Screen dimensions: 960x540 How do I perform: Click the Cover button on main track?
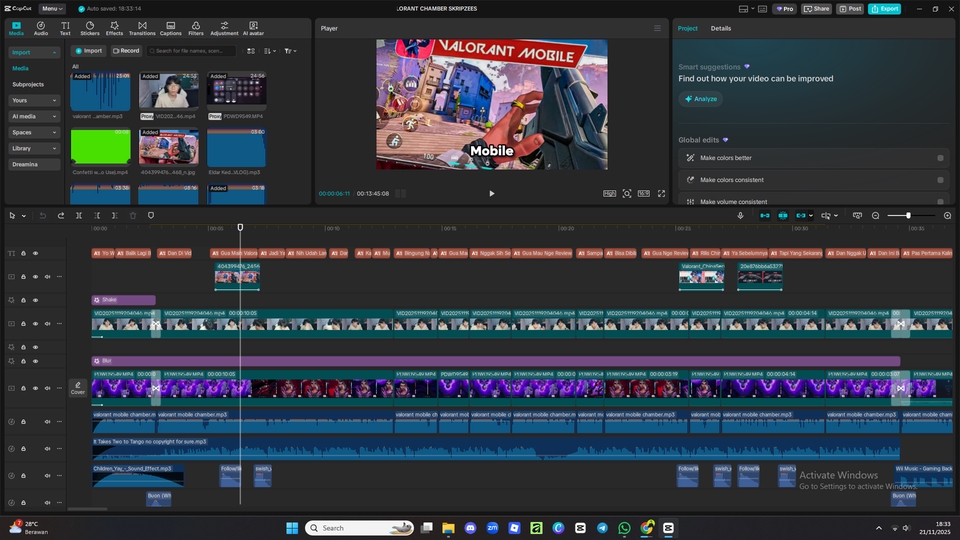(x=78, y=388)
